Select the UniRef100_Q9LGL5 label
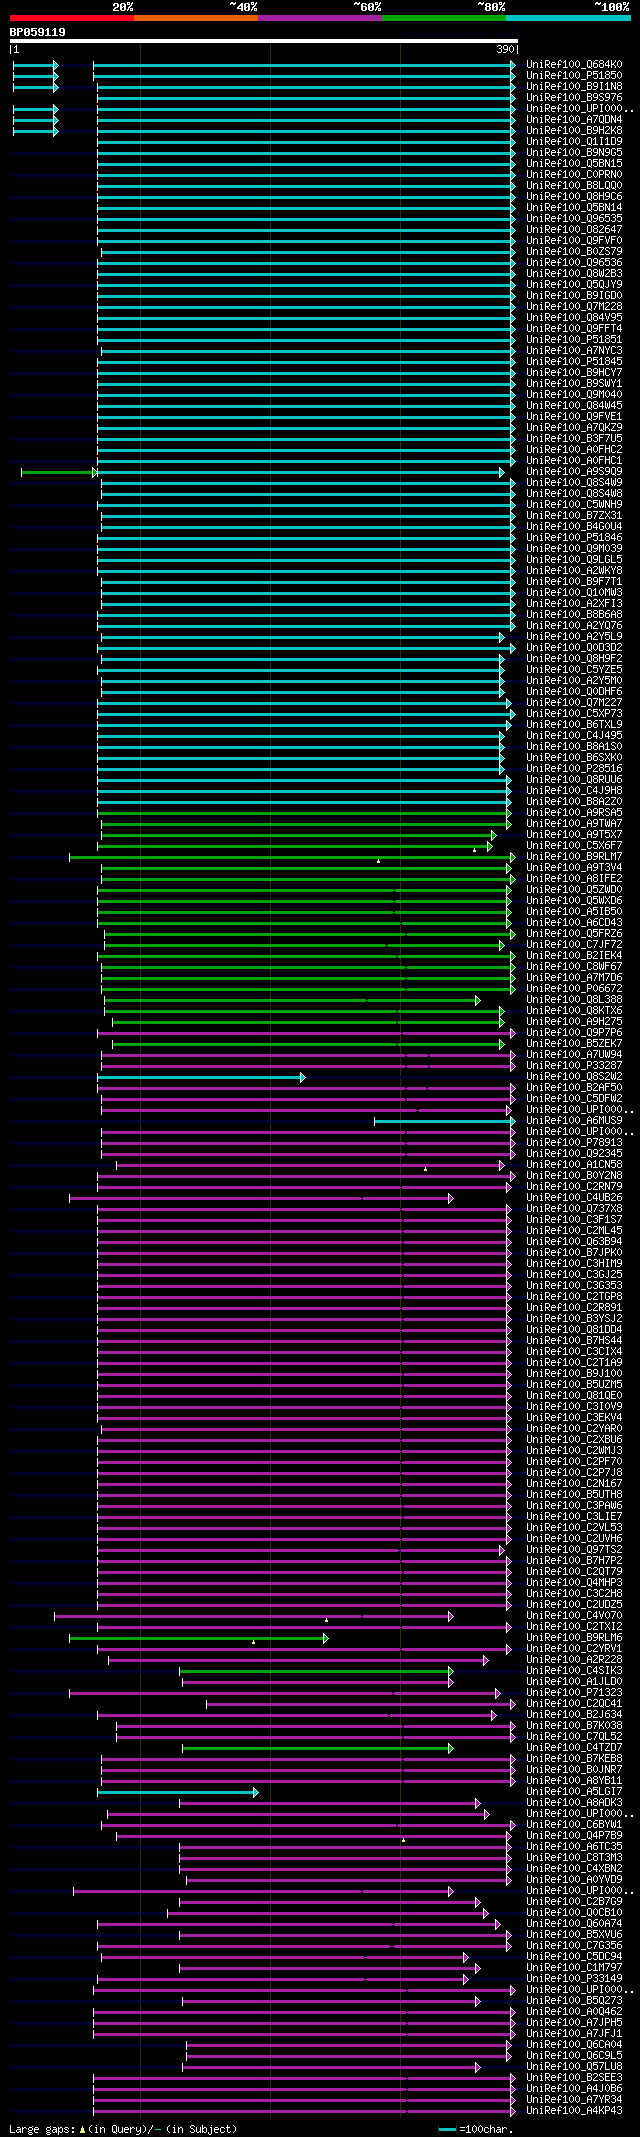 coord(574,560)
